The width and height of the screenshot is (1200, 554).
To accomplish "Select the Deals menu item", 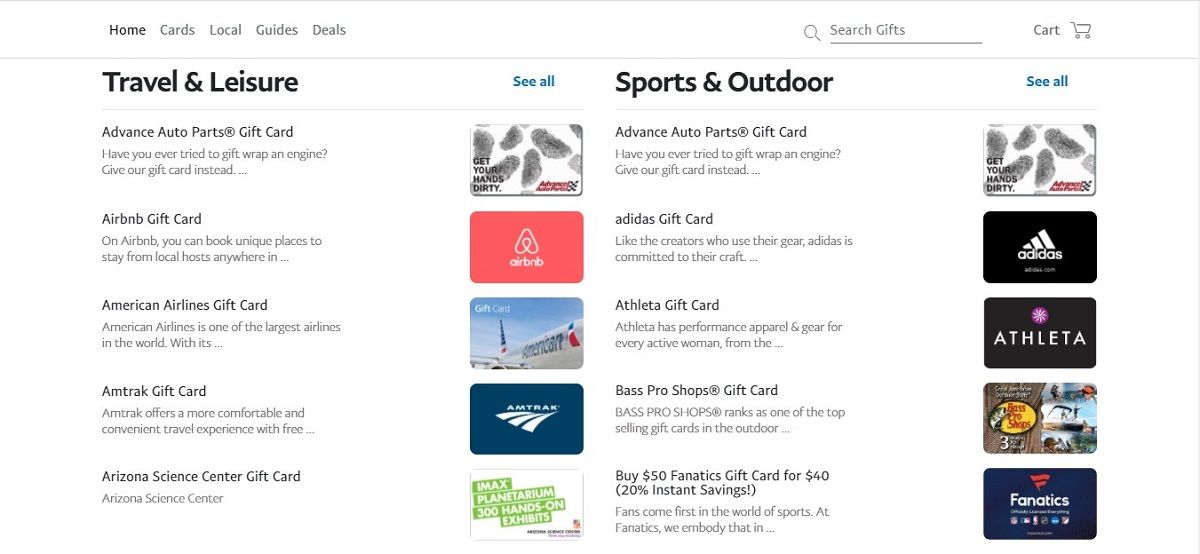I will click(x=329, y=30).
